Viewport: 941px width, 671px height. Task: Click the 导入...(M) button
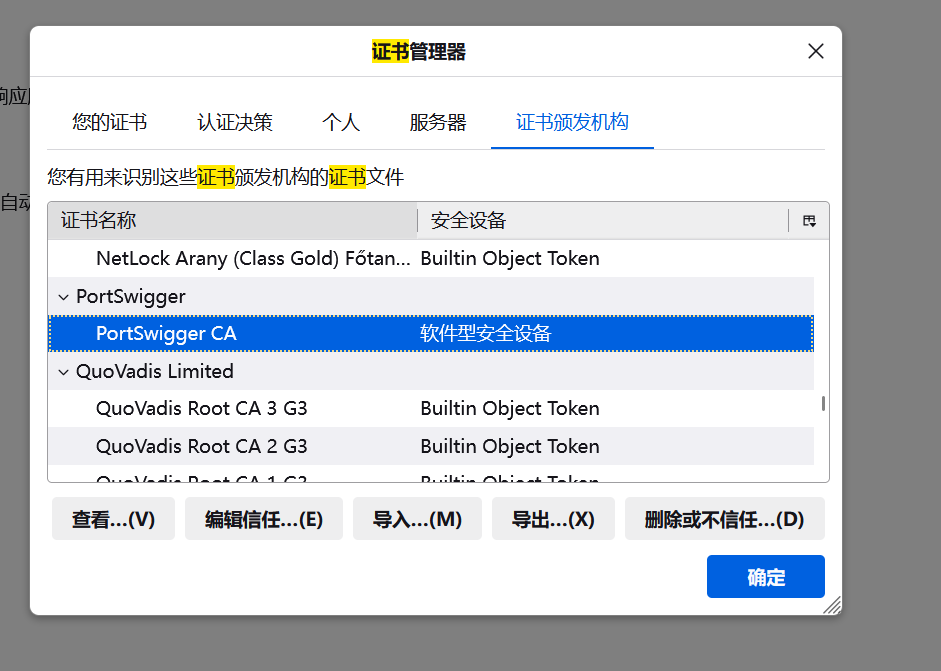coord(417,519)
